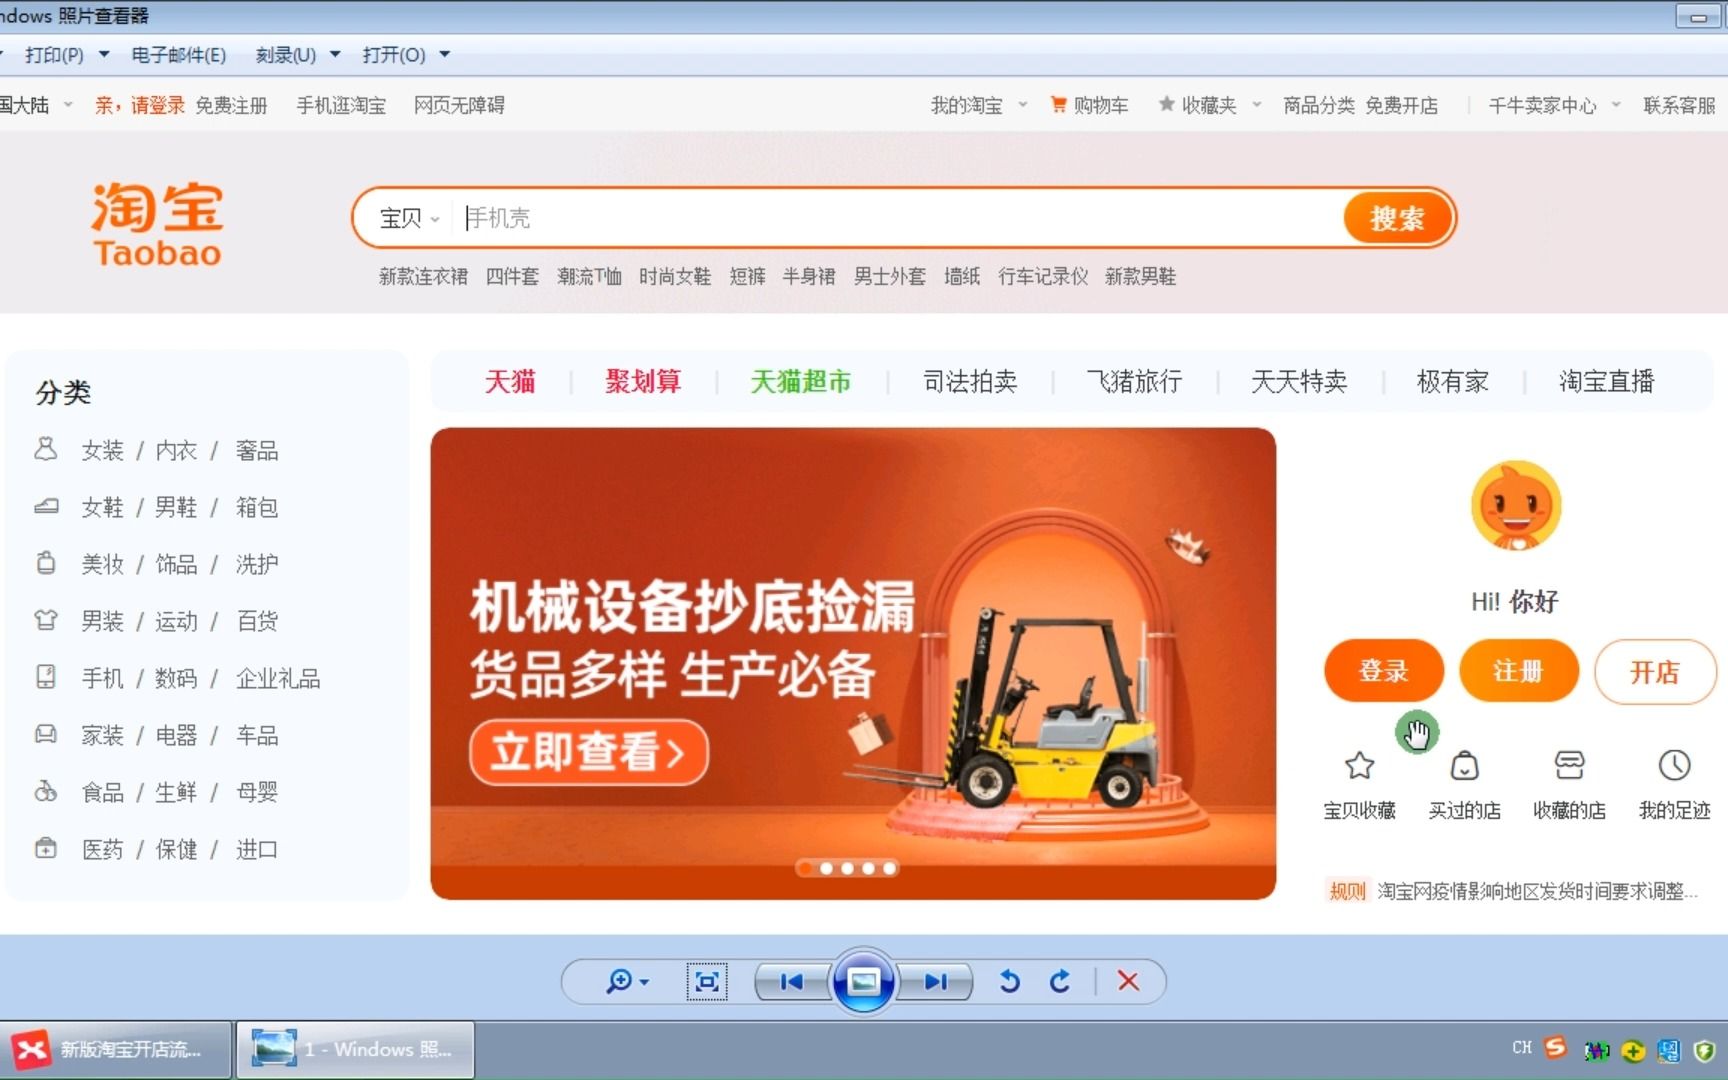Switch to the 天猫超市 tab

coord(801,381)
